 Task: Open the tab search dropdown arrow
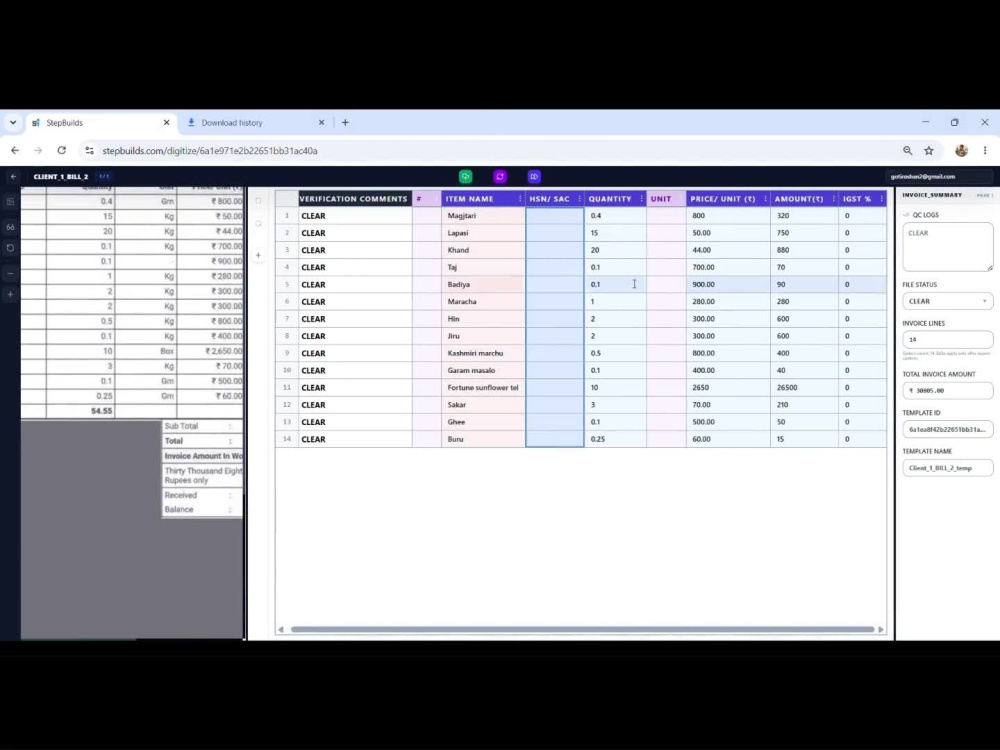coord(13,122)
